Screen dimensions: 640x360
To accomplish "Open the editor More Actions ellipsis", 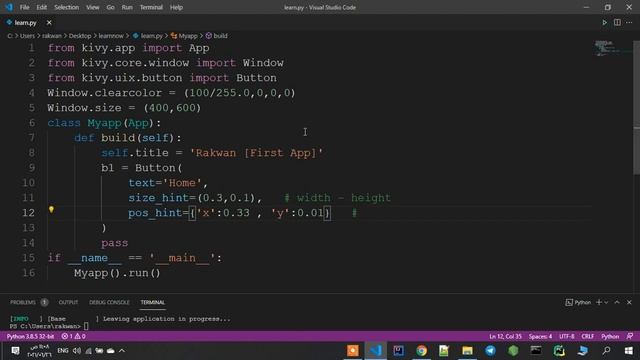I will pyautogui.click(x=629, y=23).
